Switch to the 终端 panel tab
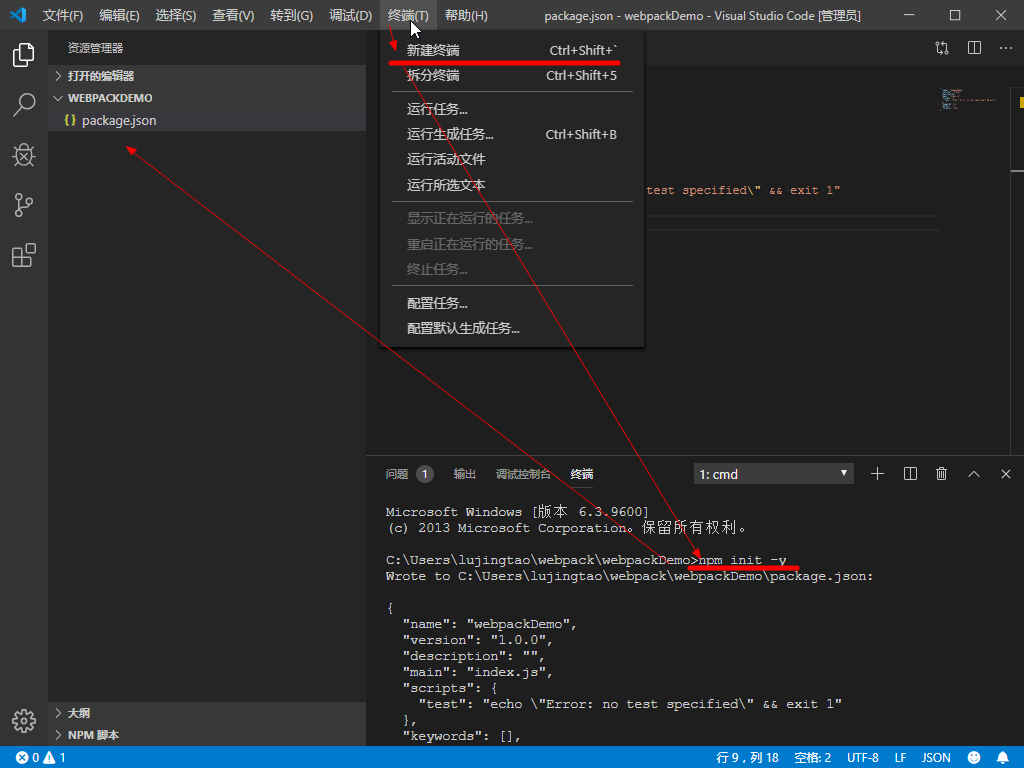The width and height of the screenshot is (1024, 768). coord(581,474)
